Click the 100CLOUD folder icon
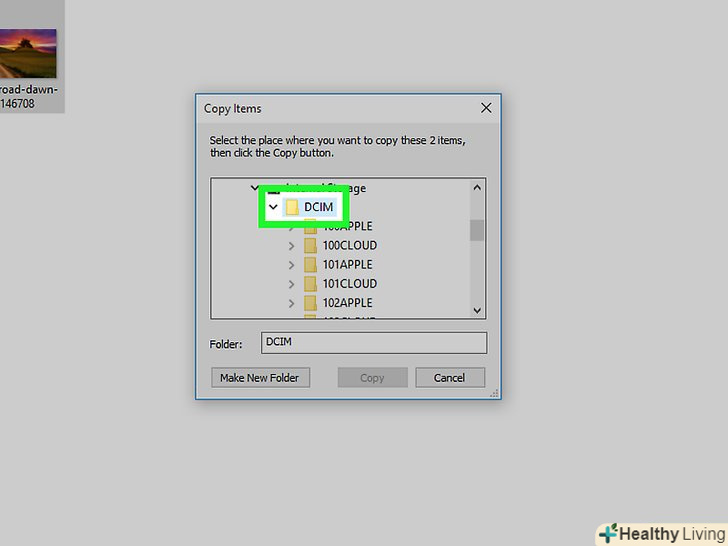This screenshot has width=728, height=546. tap(310, 245)
